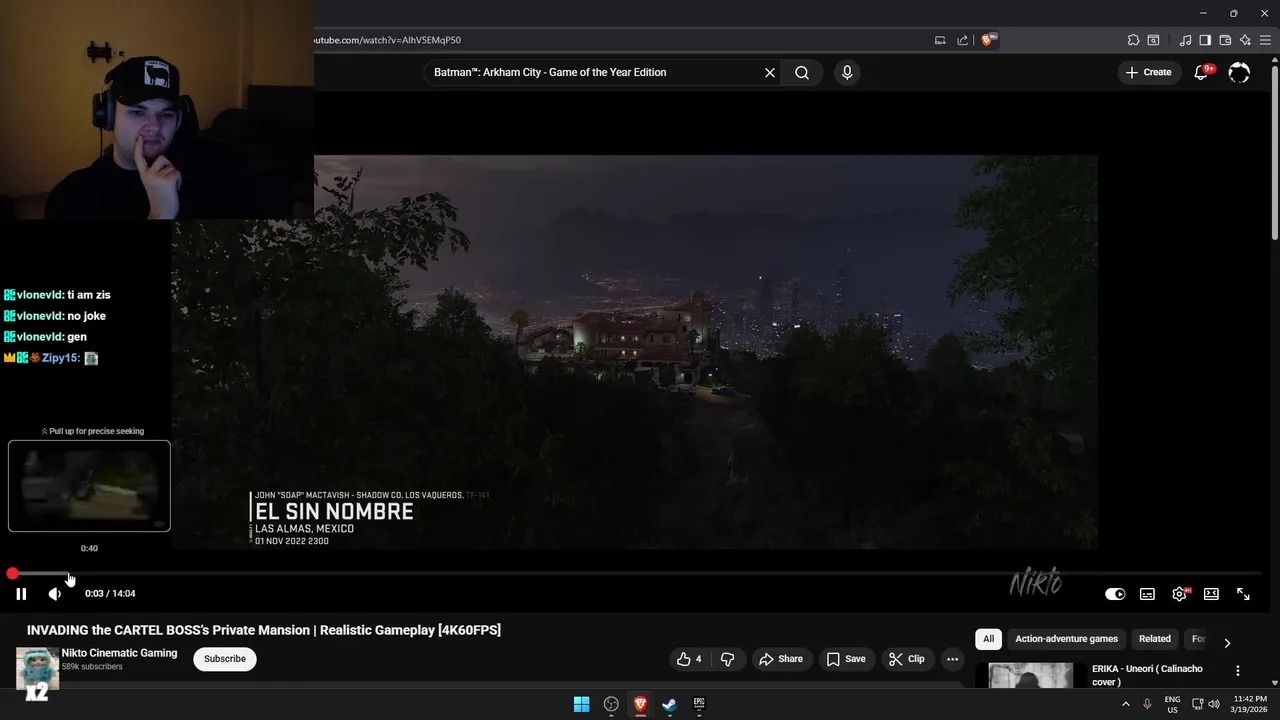Seek video on the red progress bar
The width and height of the screenshot is (1280, 720).
coord(636,574)
